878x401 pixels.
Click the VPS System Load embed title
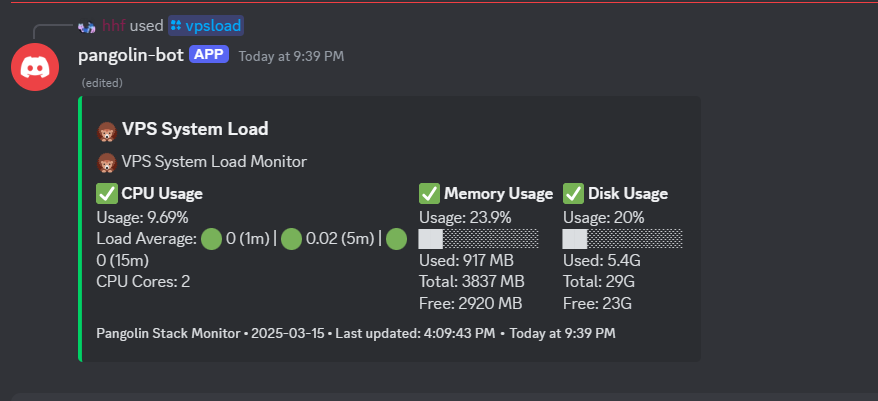(195, 129)
